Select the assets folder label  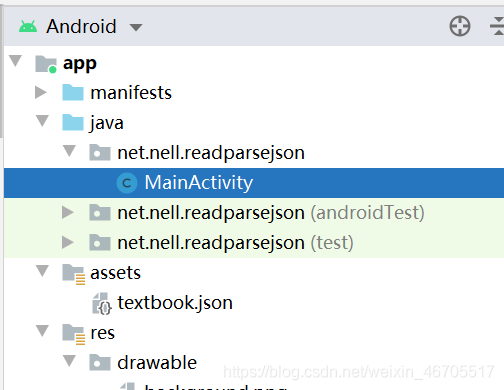pos(115,273)
